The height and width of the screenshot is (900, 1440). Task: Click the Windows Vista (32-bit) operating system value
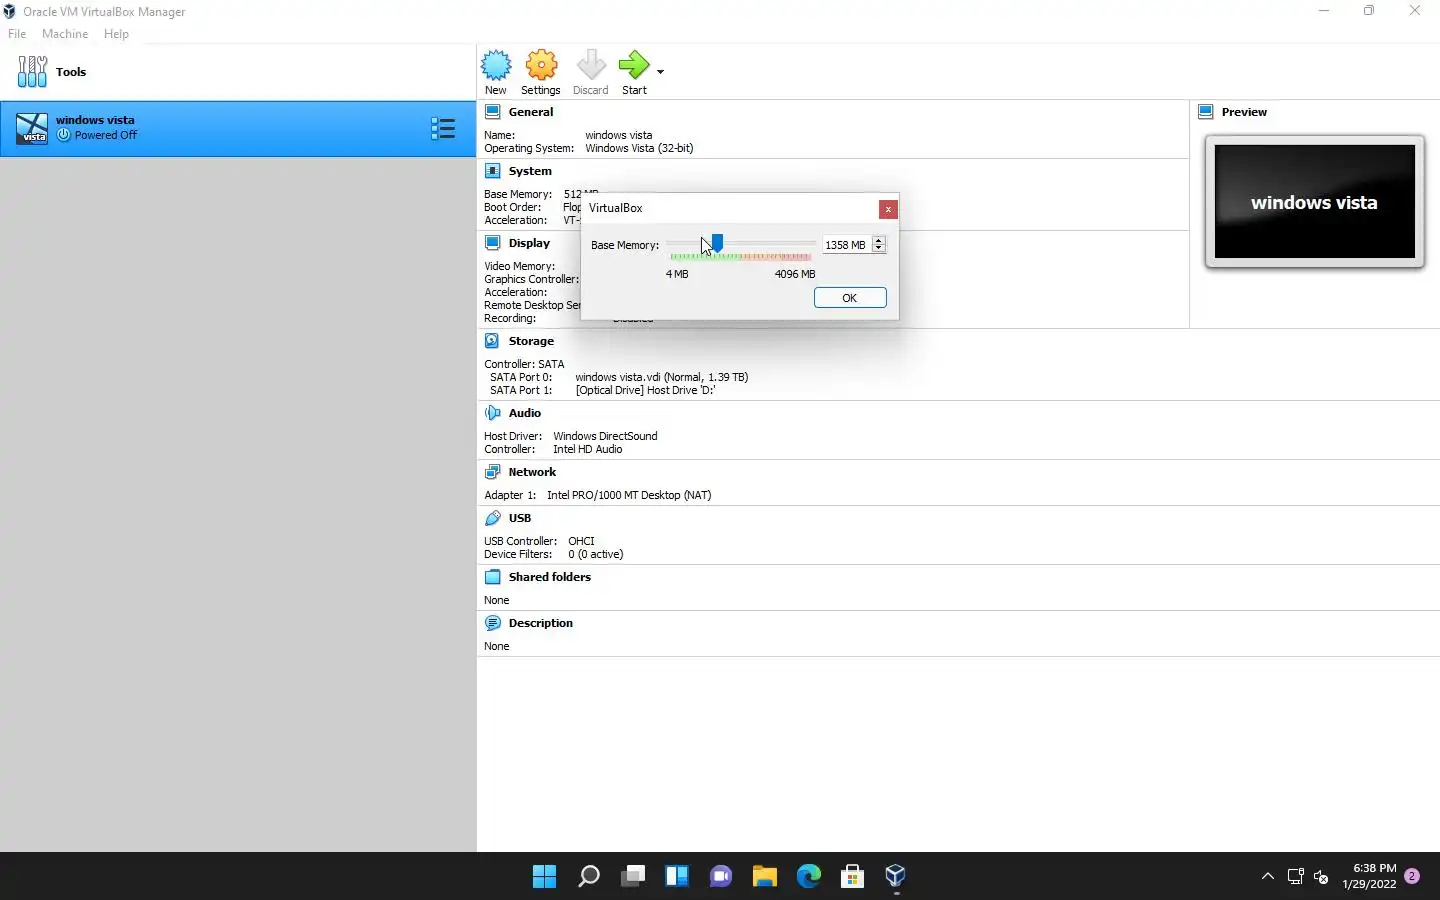[639, 148]
